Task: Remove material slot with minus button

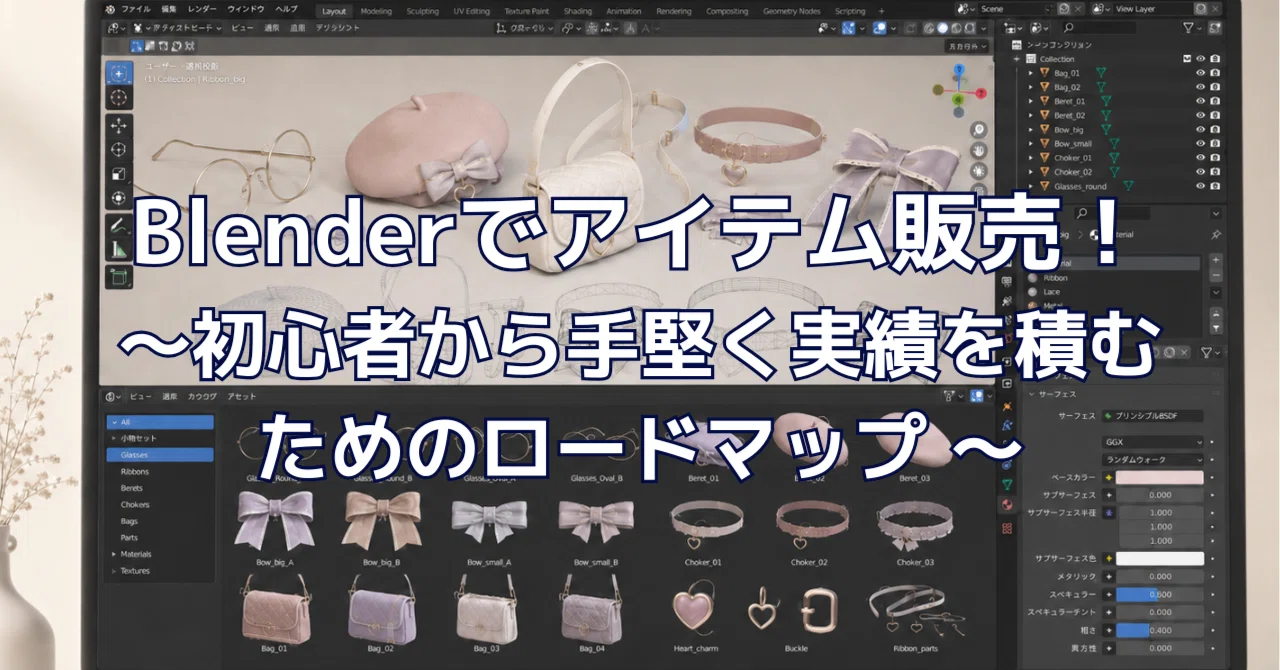Action: pos(1216,275)
